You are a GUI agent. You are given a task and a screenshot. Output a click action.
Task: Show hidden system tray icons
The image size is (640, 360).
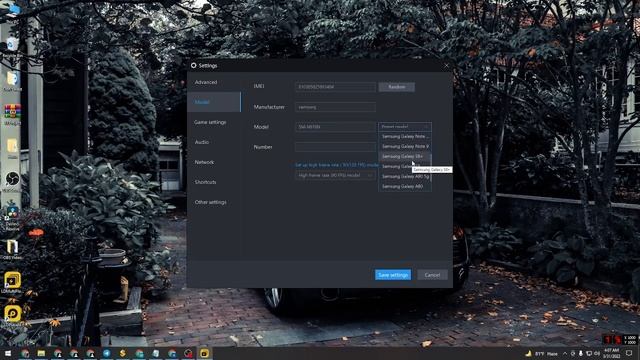565,353
